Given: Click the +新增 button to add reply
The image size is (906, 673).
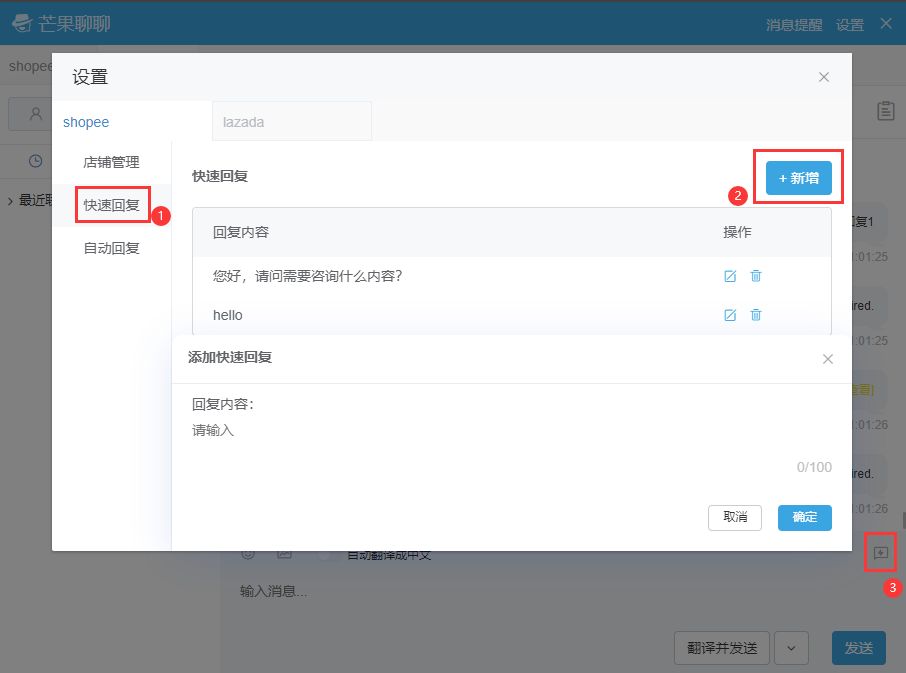Looking at the screenshot, I should (797, 177).
